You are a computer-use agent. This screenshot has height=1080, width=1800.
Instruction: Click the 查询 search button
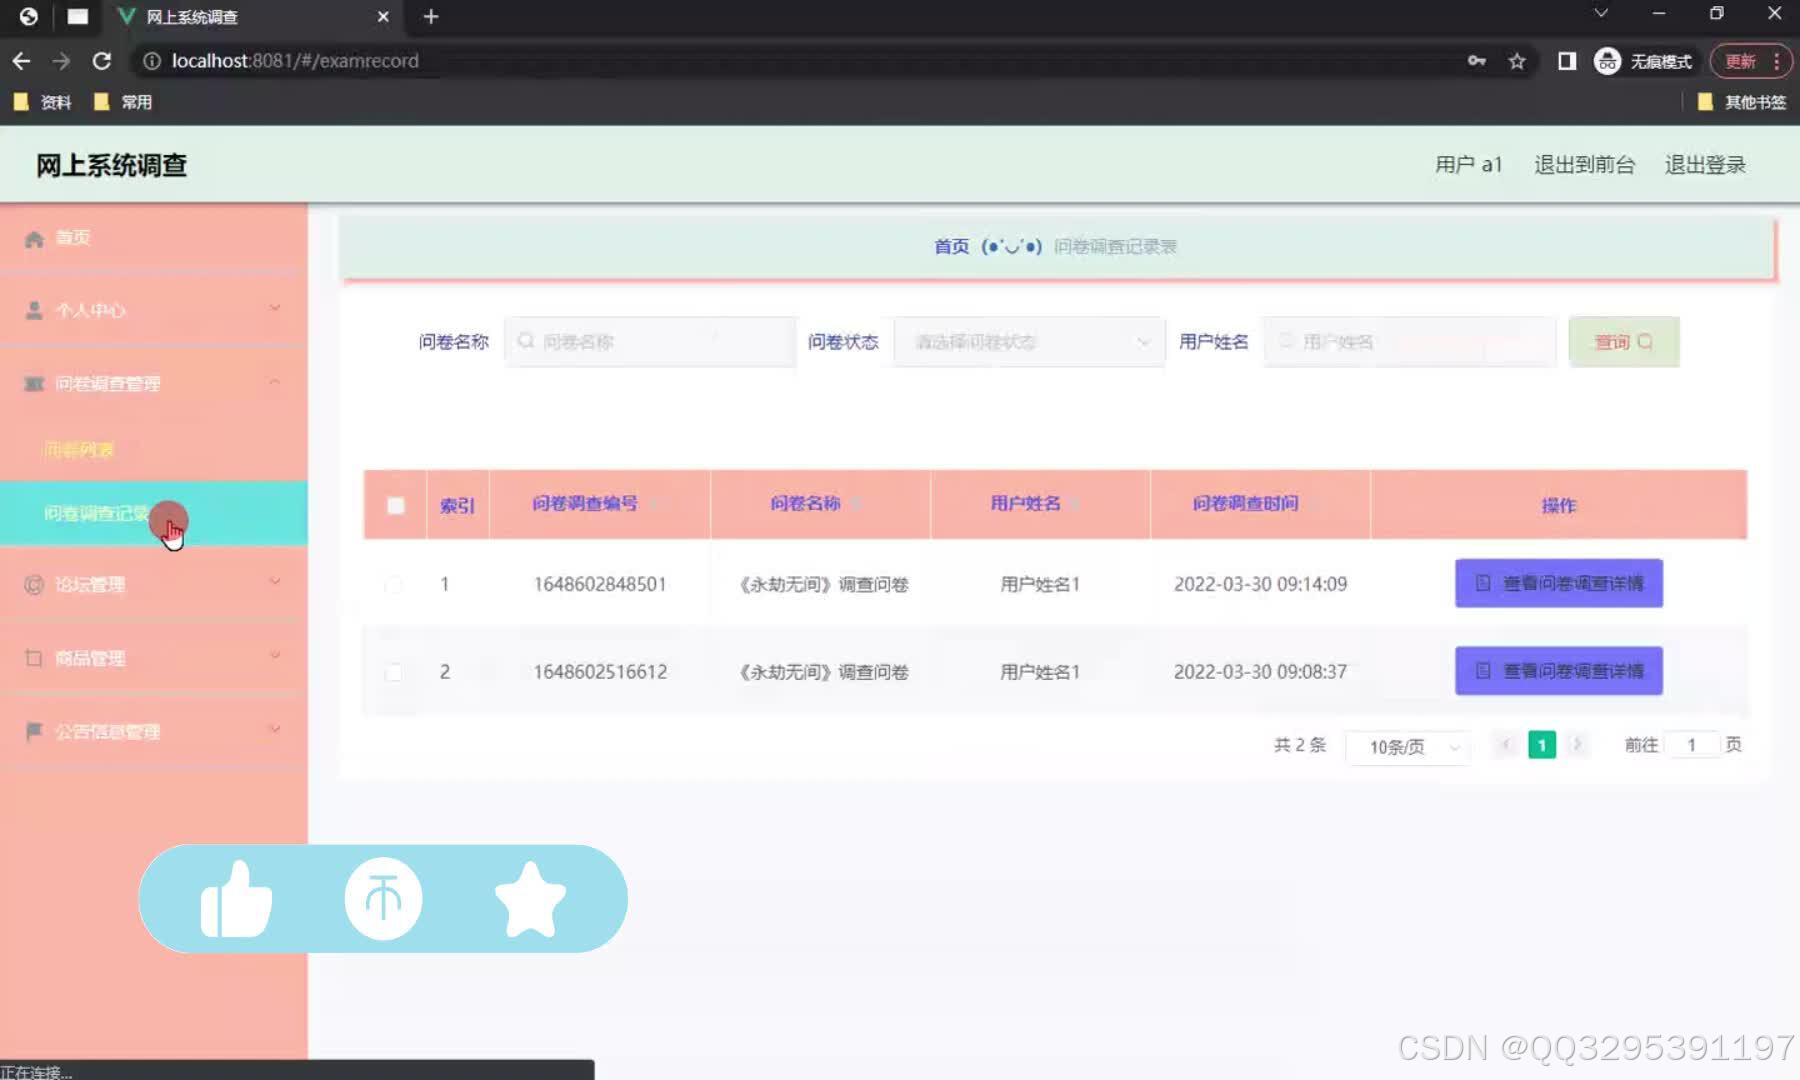[1624, 342]
